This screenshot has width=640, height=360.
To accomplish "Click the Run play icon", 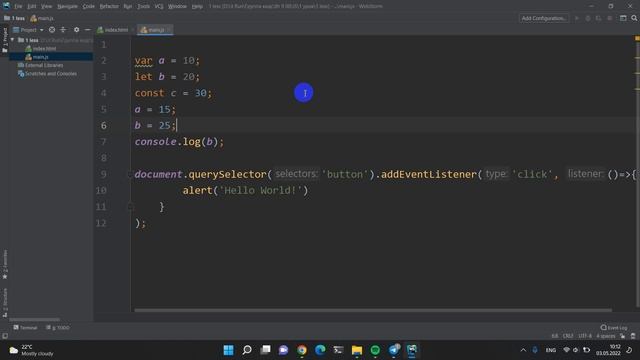I will point(577,18).
